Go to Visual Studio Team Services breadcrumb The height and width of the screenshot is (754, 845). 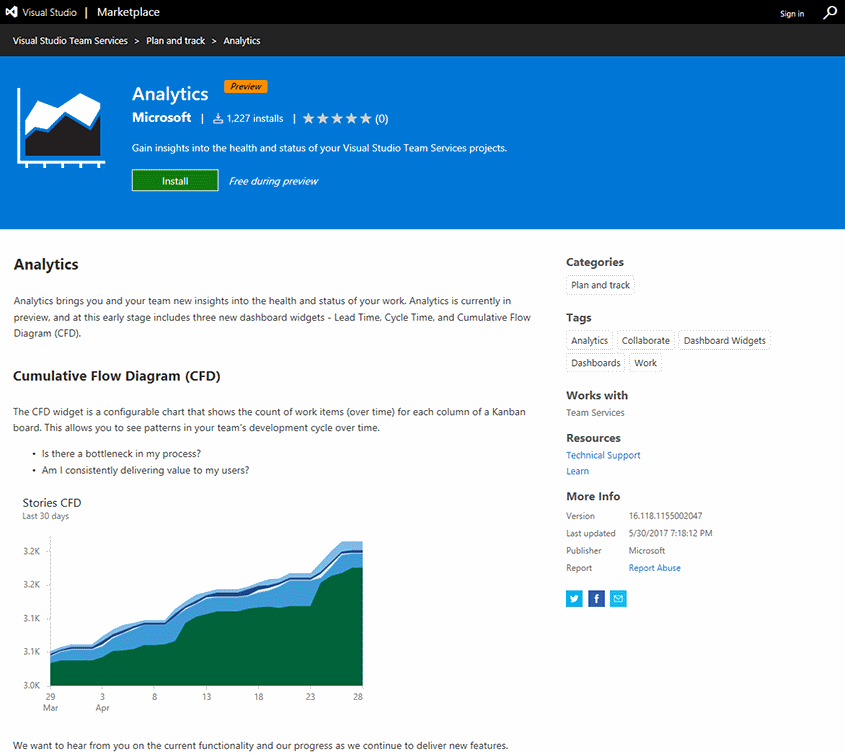(x=70, y=40)
